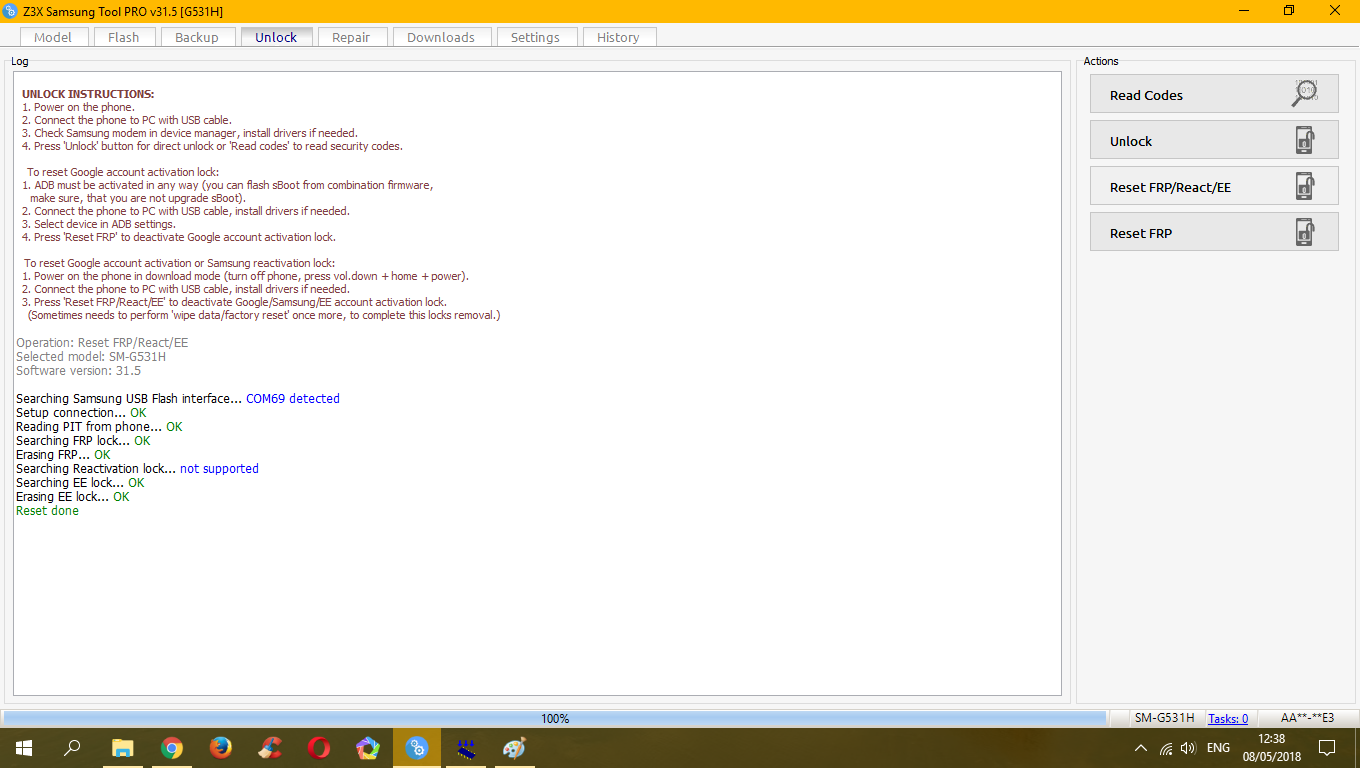Open the volume speaker icon
Screen dimensions: 1360x768
(x=1188, y=748)
